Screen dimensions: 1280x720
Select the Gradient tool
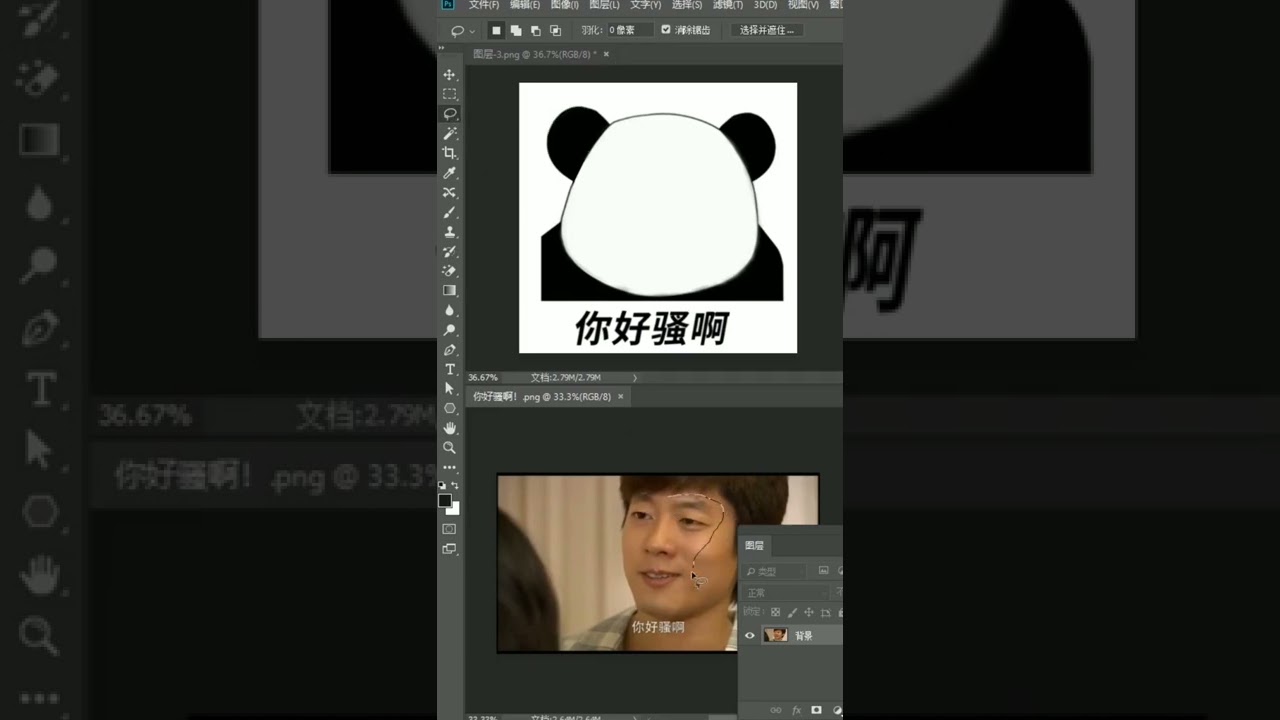click(450, 290)
